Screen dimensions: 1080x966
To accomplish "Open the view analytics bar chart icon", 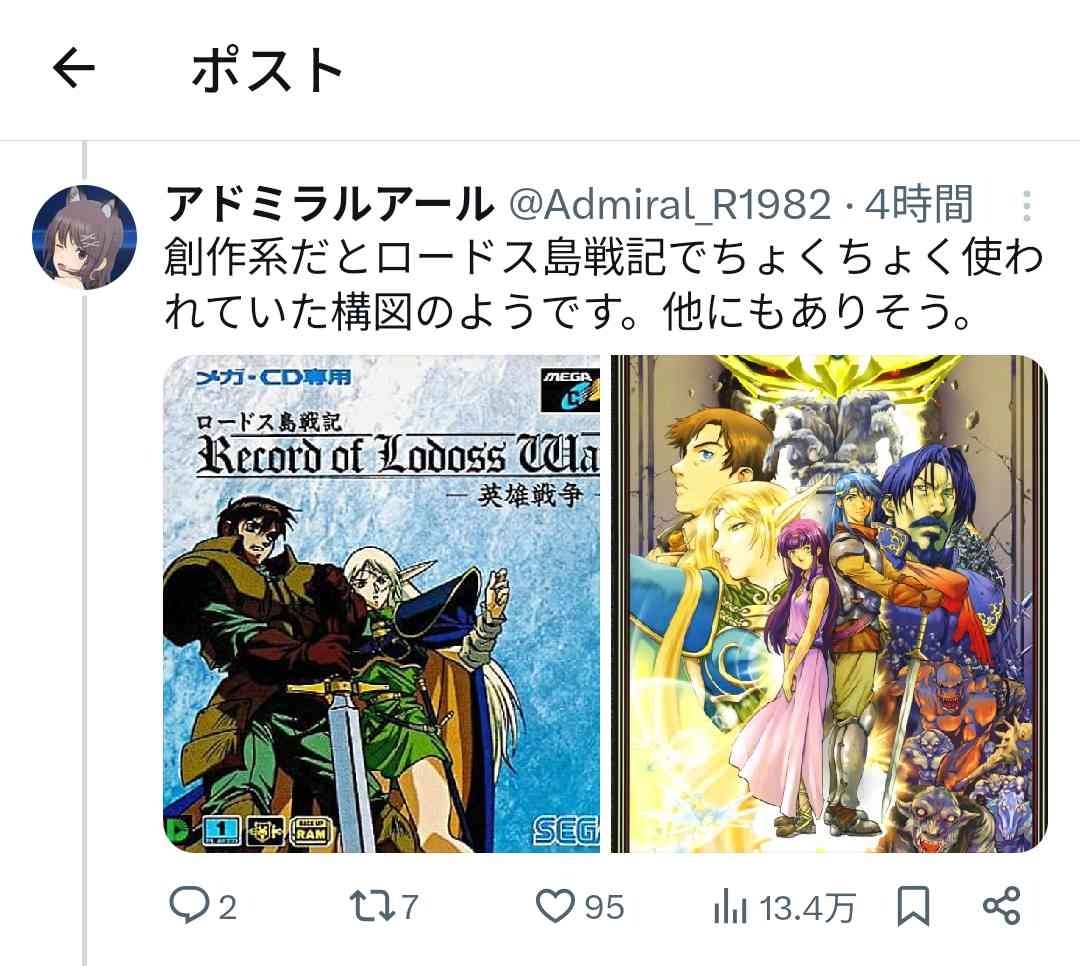I will click(730, 906).
